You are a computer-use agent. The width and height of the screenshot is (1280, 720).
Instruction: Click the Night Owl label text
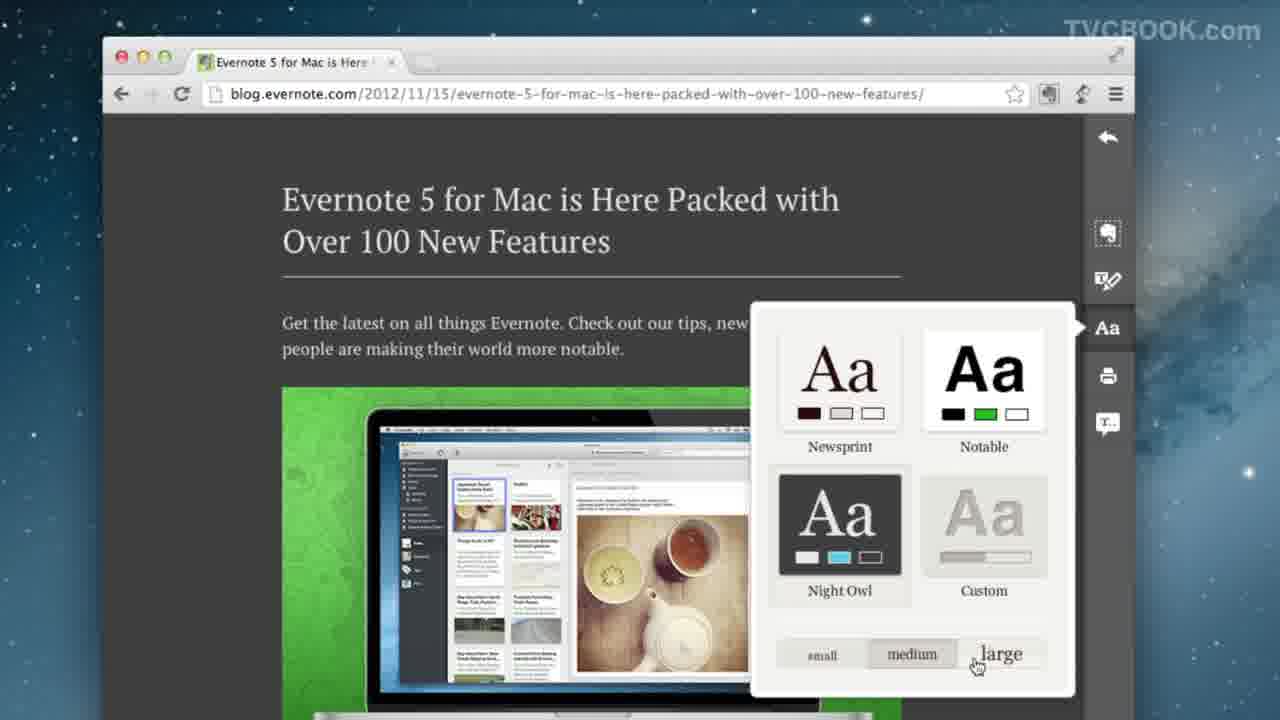[840, 591]
